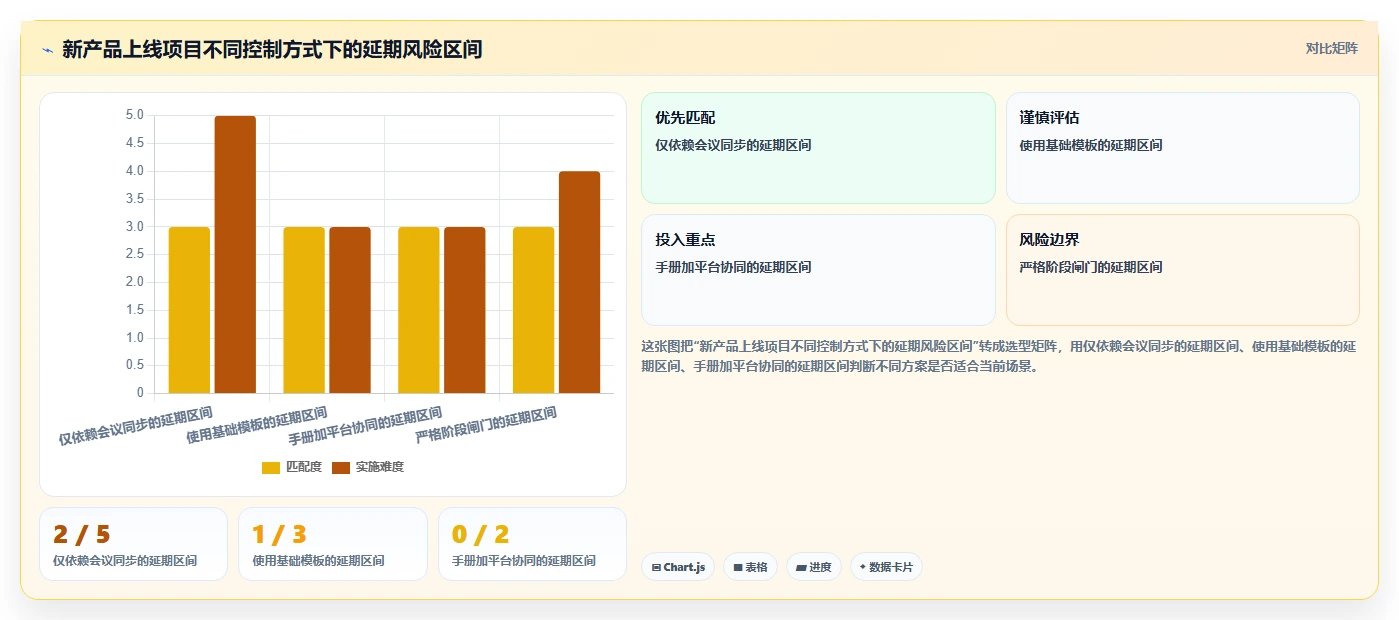Open the 谨慎评估 matrix card
This screenshot has width=1399, height=620.
coord(1183,148)
